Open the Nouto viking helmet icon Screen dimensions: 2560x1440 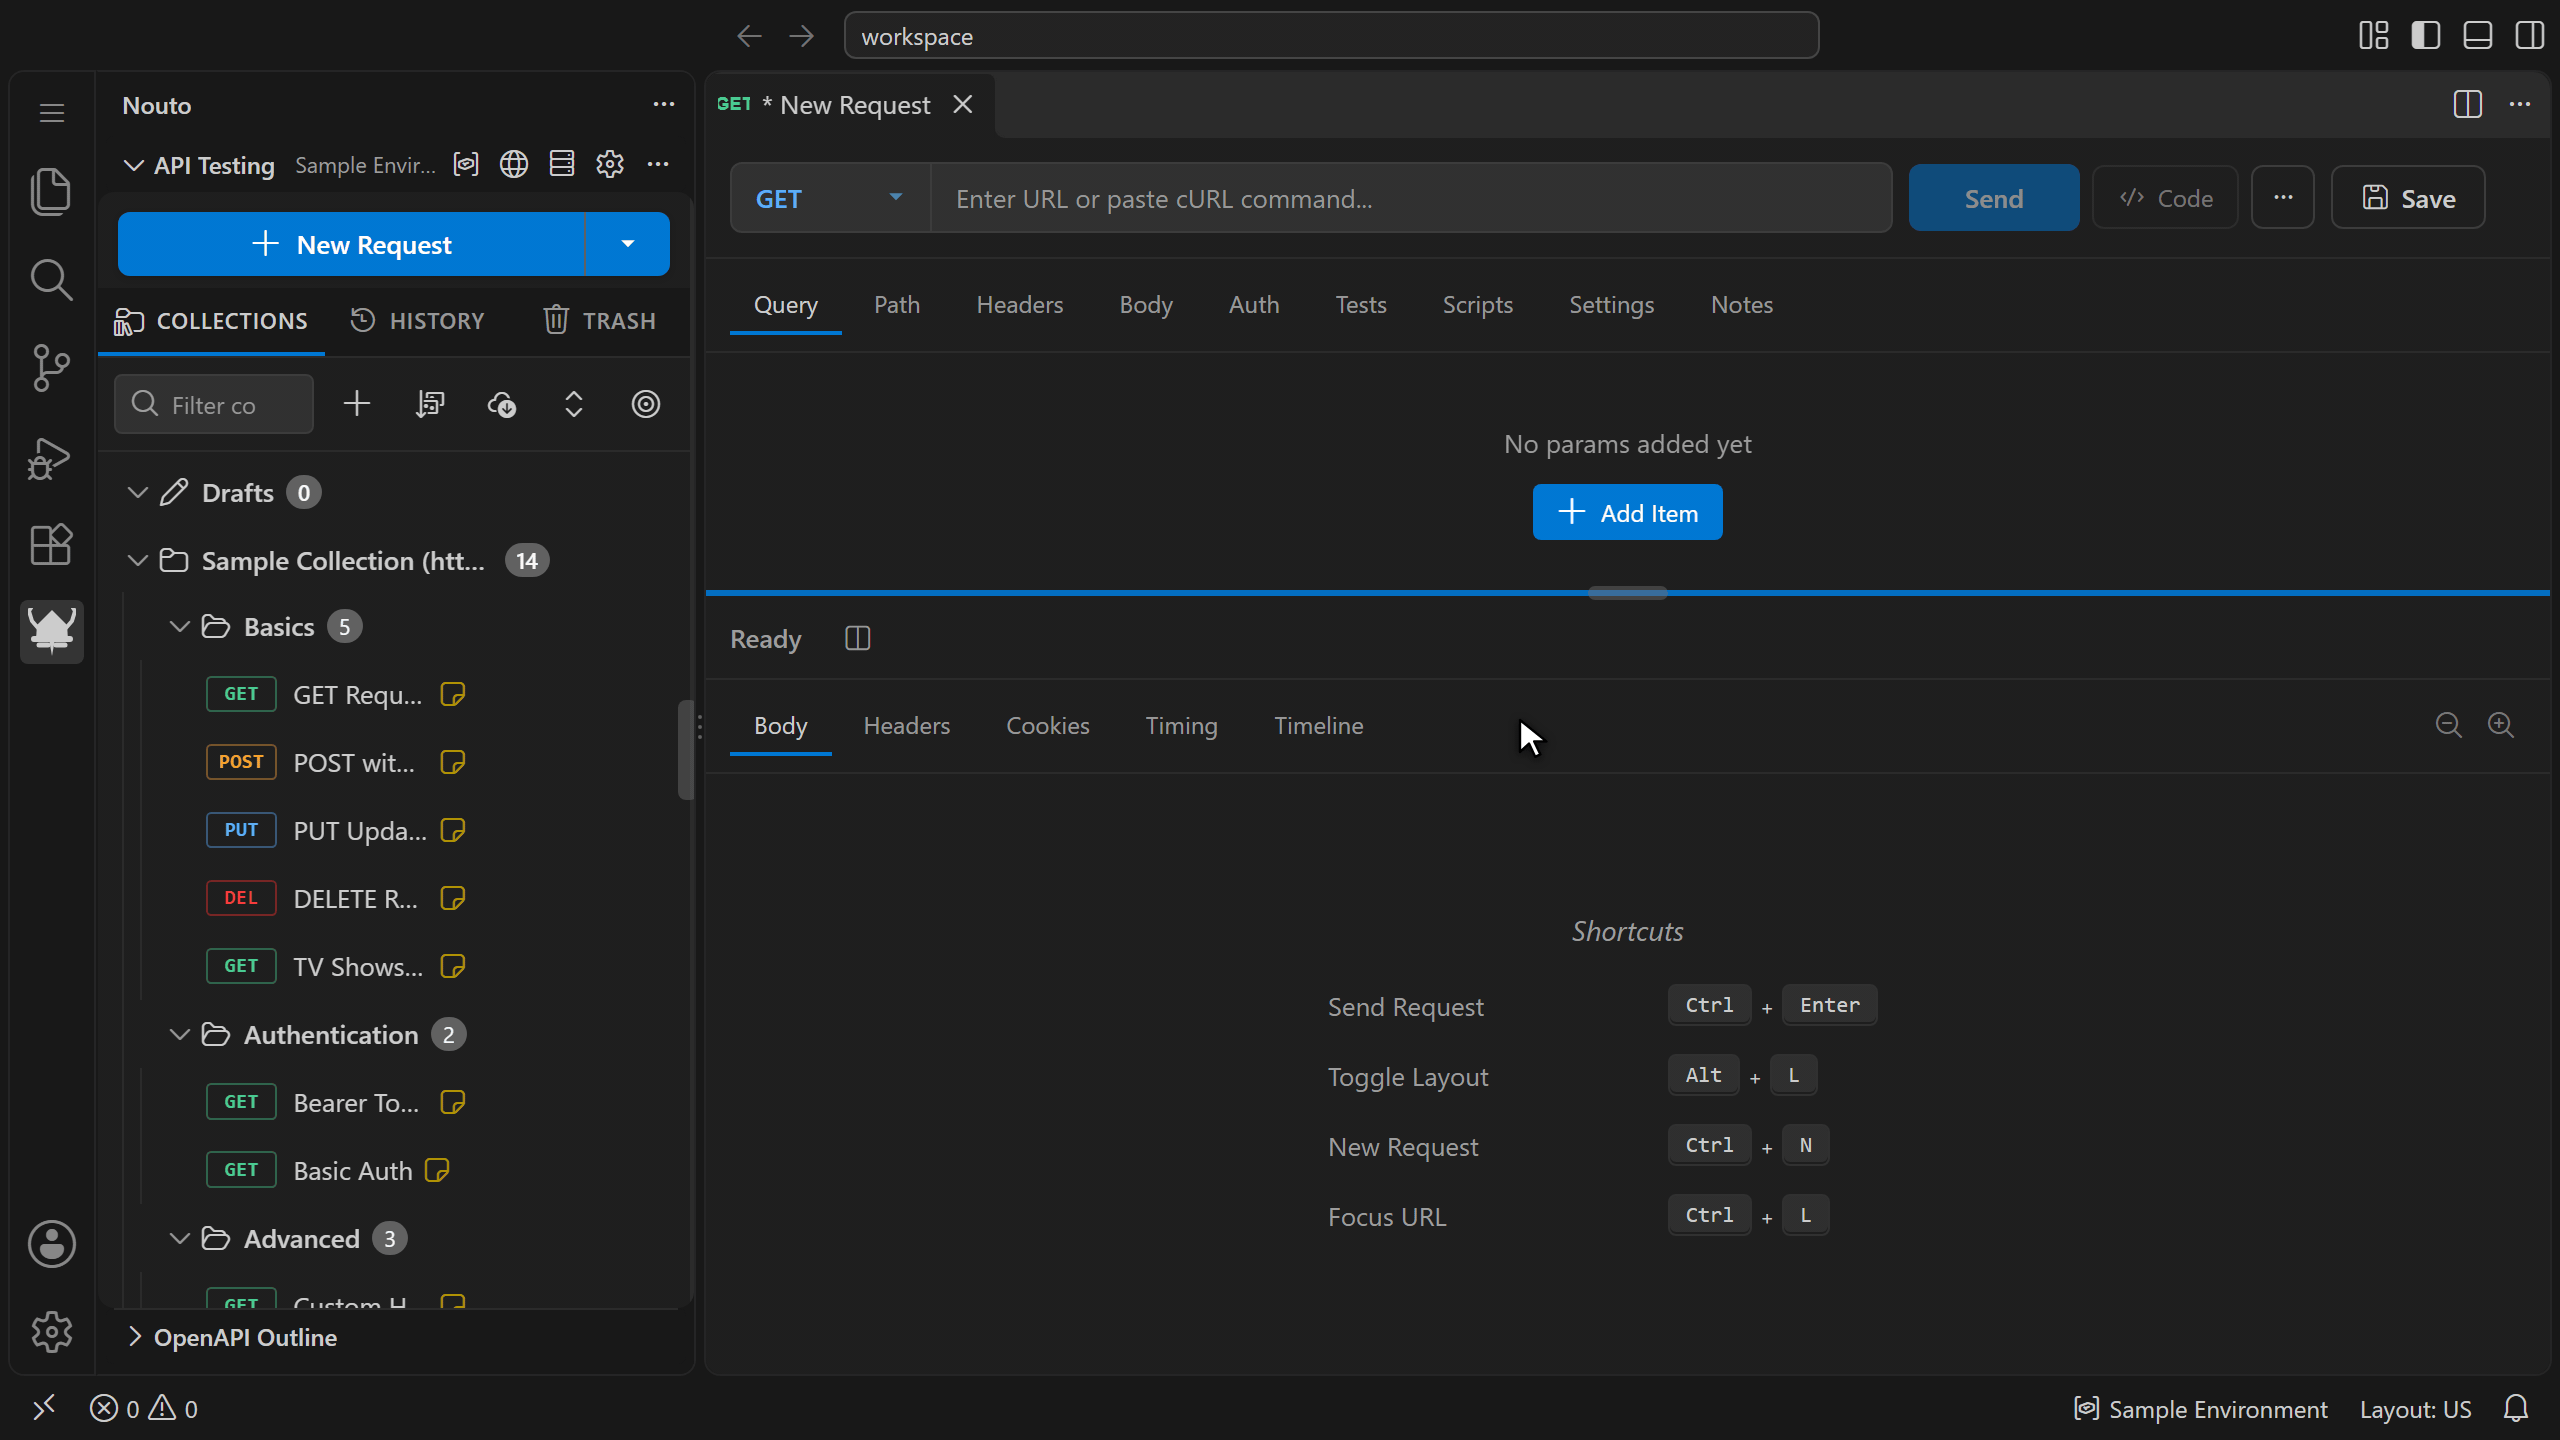point(51,631)
